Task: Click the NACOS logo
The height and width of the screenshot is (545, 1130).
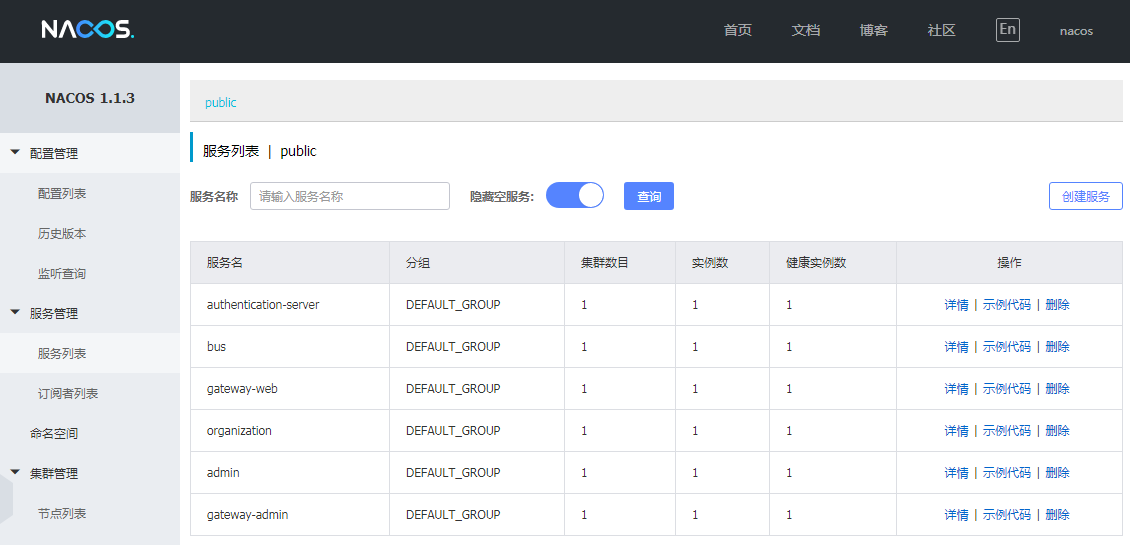Action: coord(87,30)
